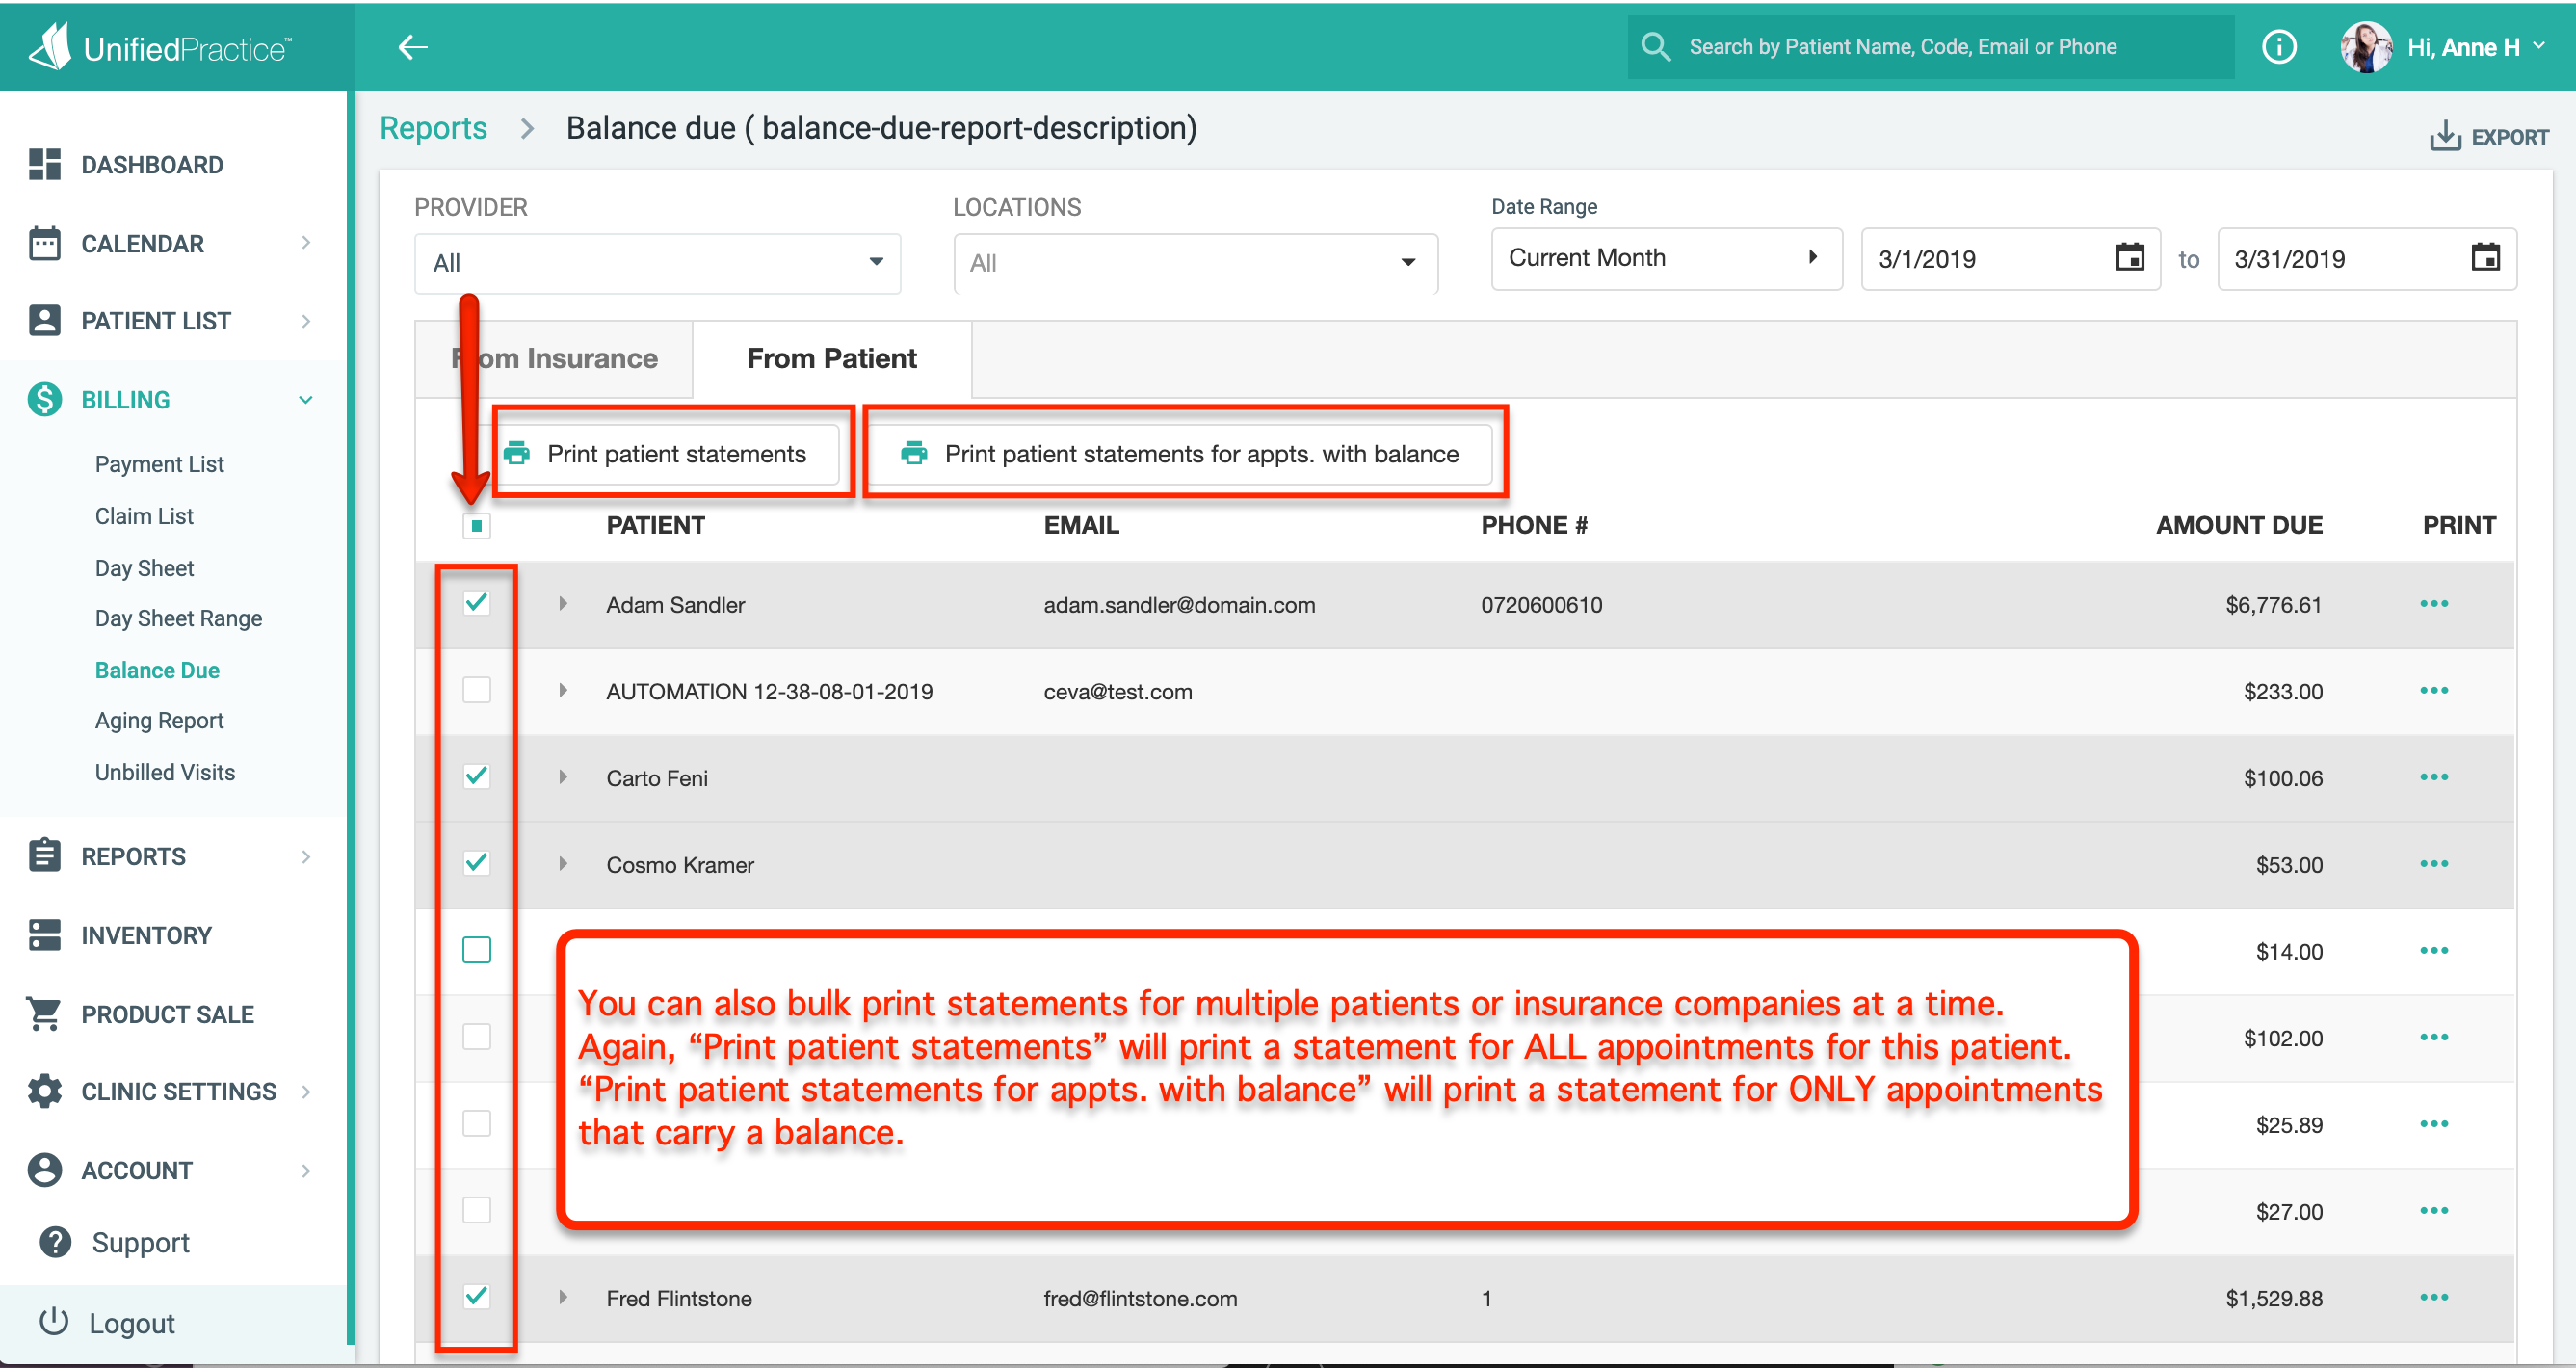Image resolution: width=2576 pixels, height=1368 pixels.
Task: Open Aging Report in Billing menu
Action: 159,720
